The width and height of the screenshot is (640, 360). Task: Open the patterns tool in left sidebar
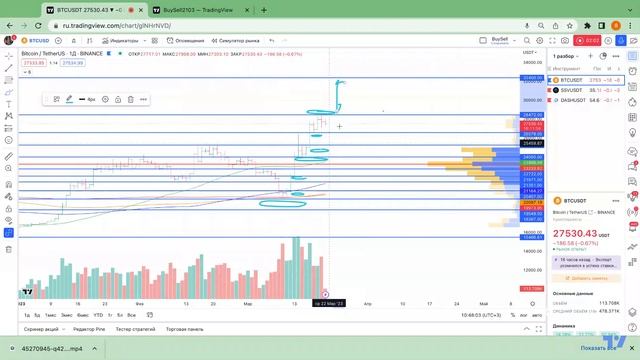pyautogui.click(x=9, y=116)
